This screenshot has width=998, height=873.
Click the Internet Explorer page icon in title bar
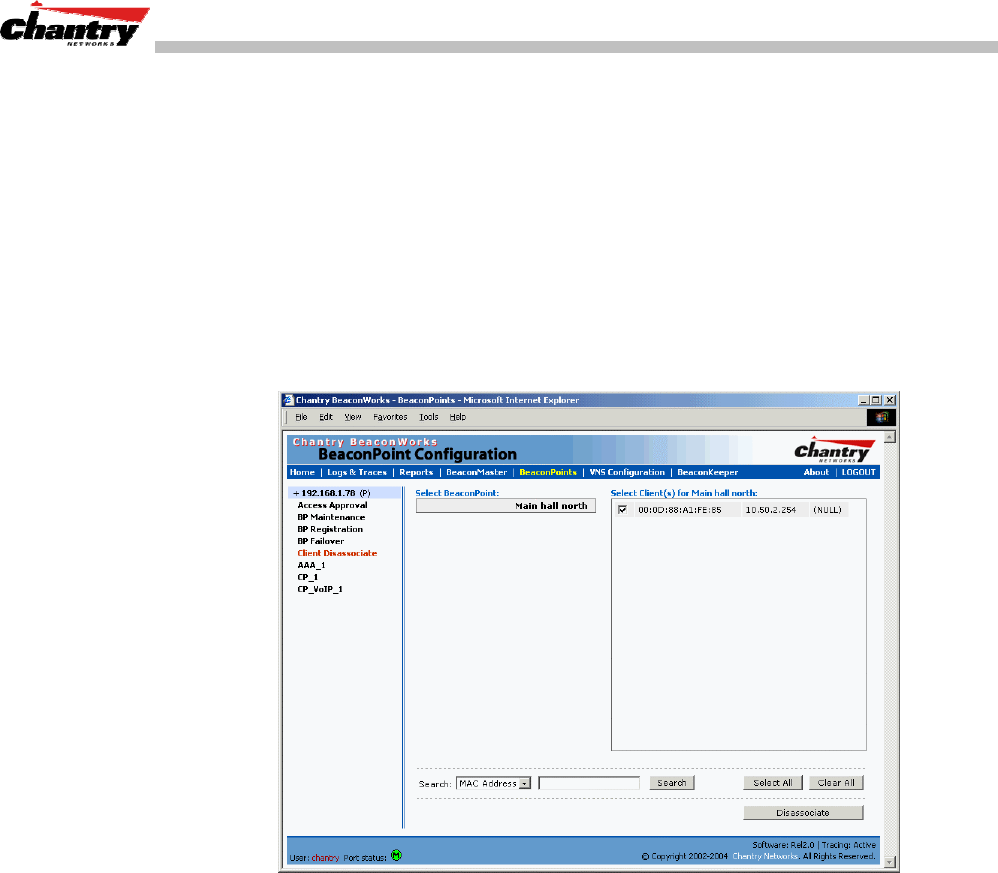[x=288, y=400]
